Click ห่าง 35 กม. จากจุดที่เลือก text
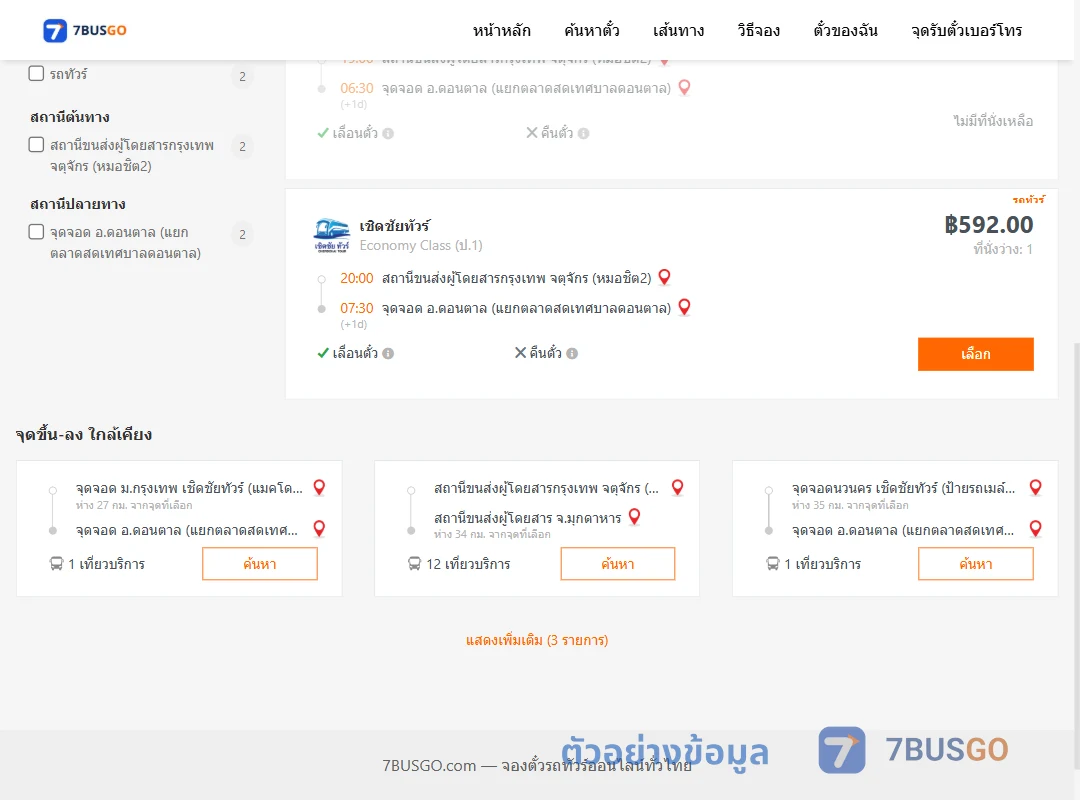The width and height of the screenshot is (1080, 800). coord(850,505)
